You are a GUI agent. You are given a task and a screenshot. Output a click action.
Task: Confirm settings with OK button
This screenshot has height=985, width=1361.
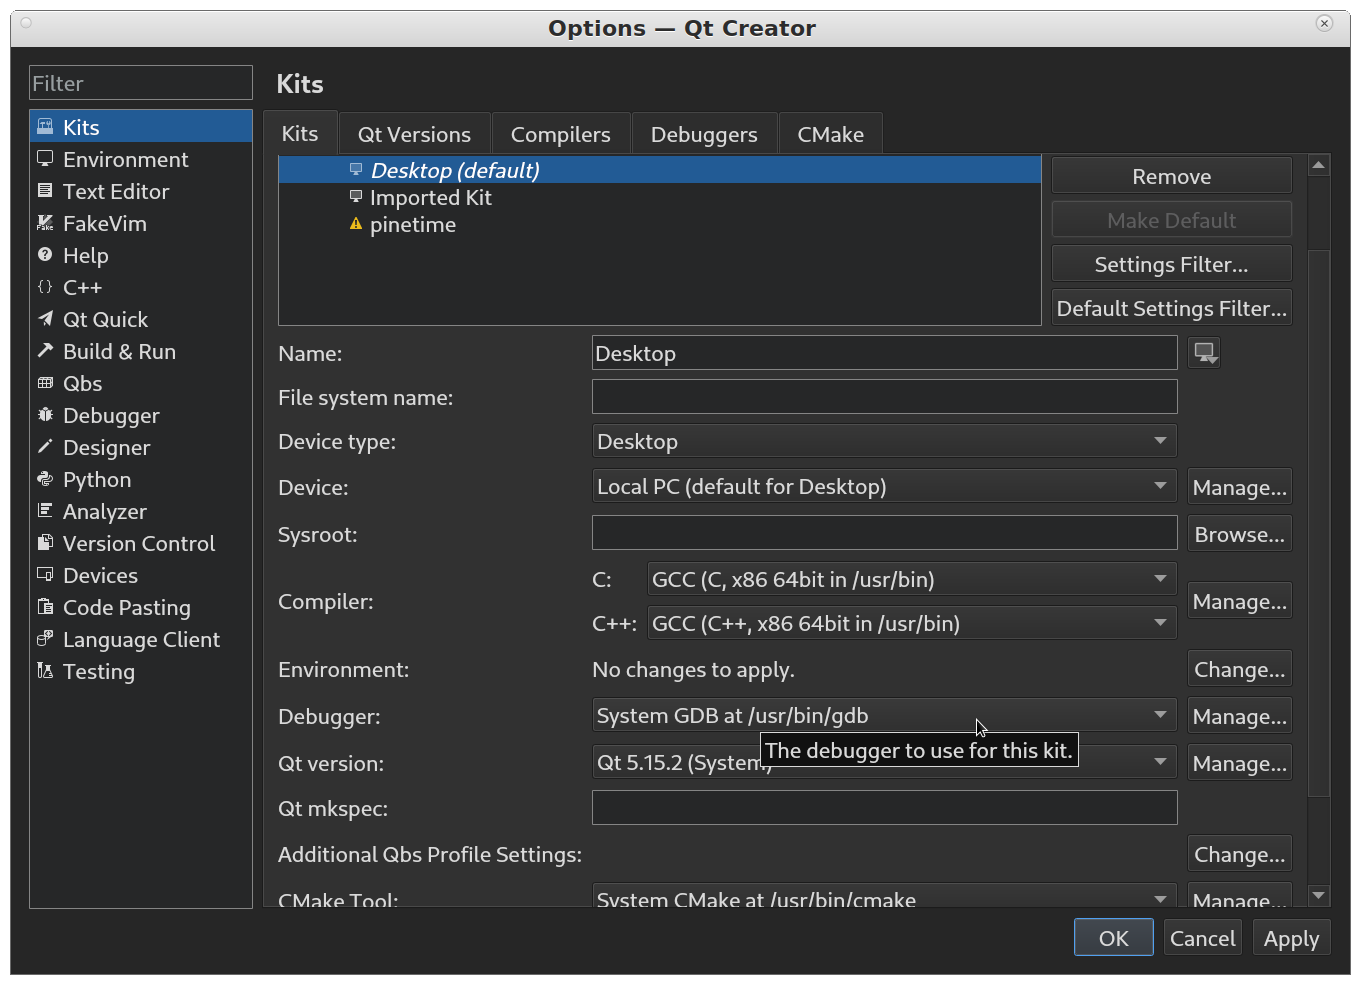pos(1114,938)
